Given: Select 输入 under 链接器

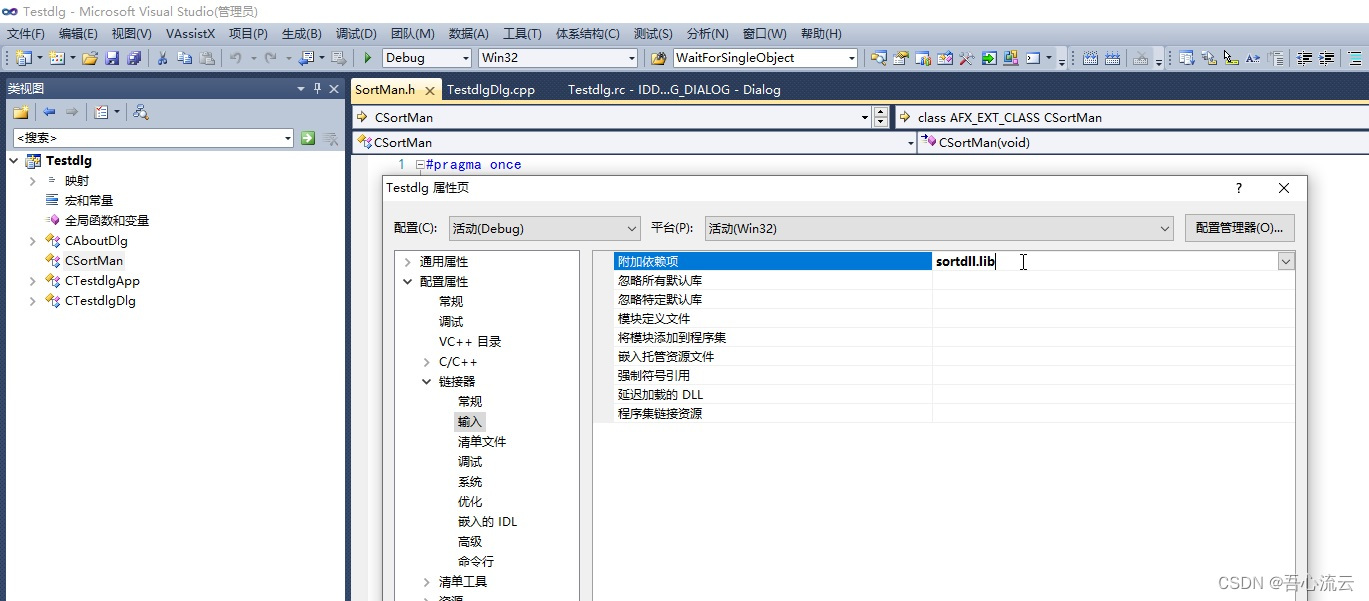Looking at the screenshot, I should coord(470,422).
